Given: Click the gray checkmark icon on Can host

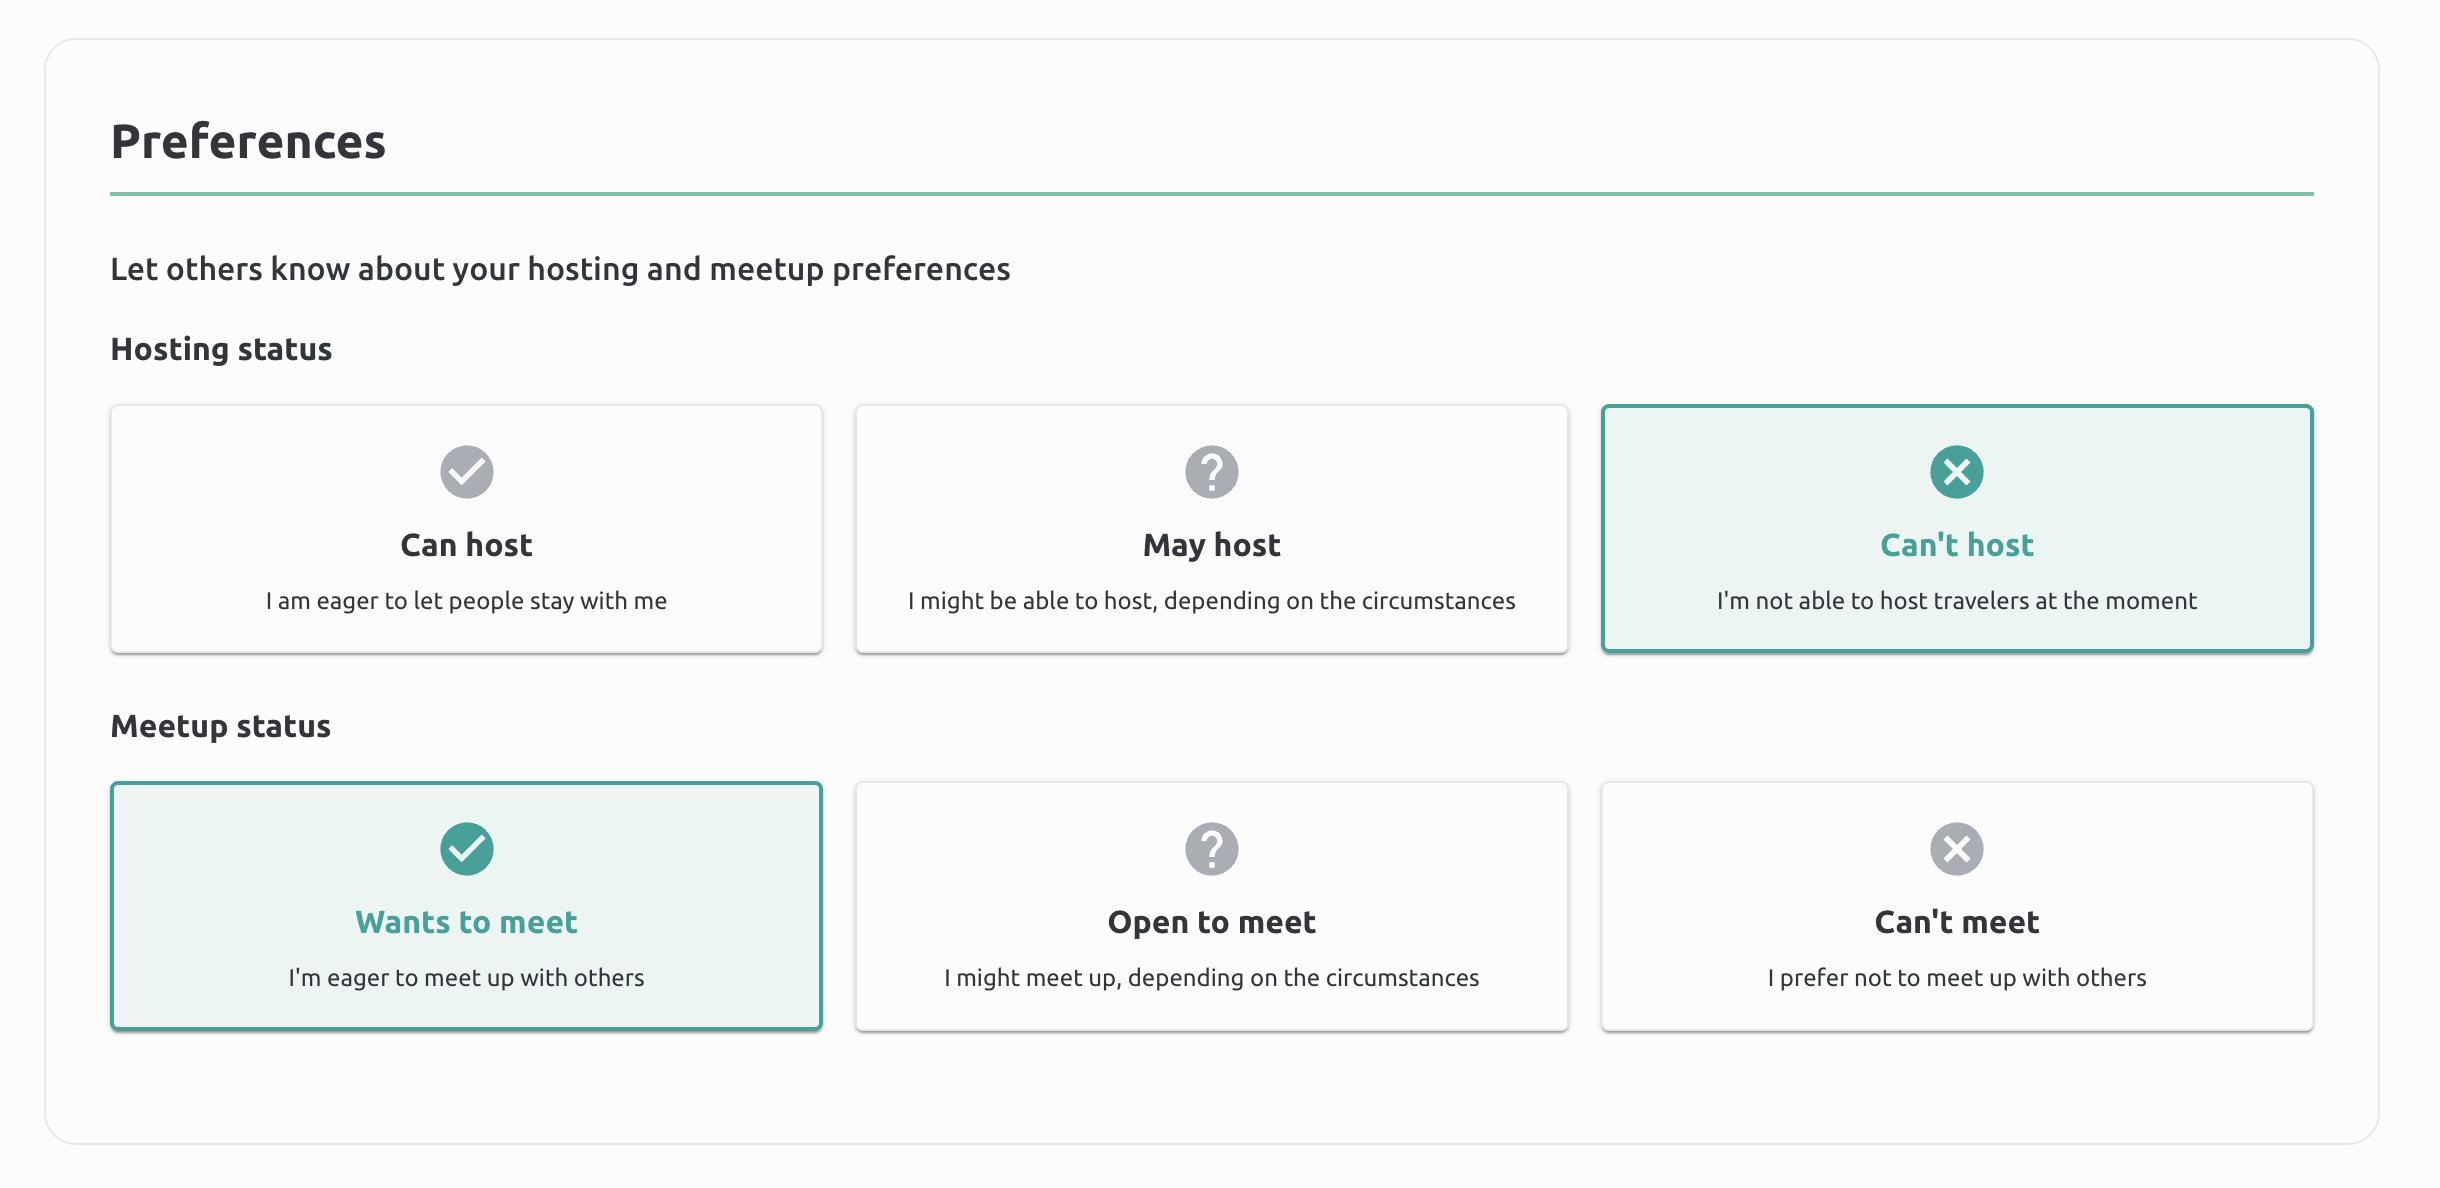Looking at the screenshot, I should [466, 472].
